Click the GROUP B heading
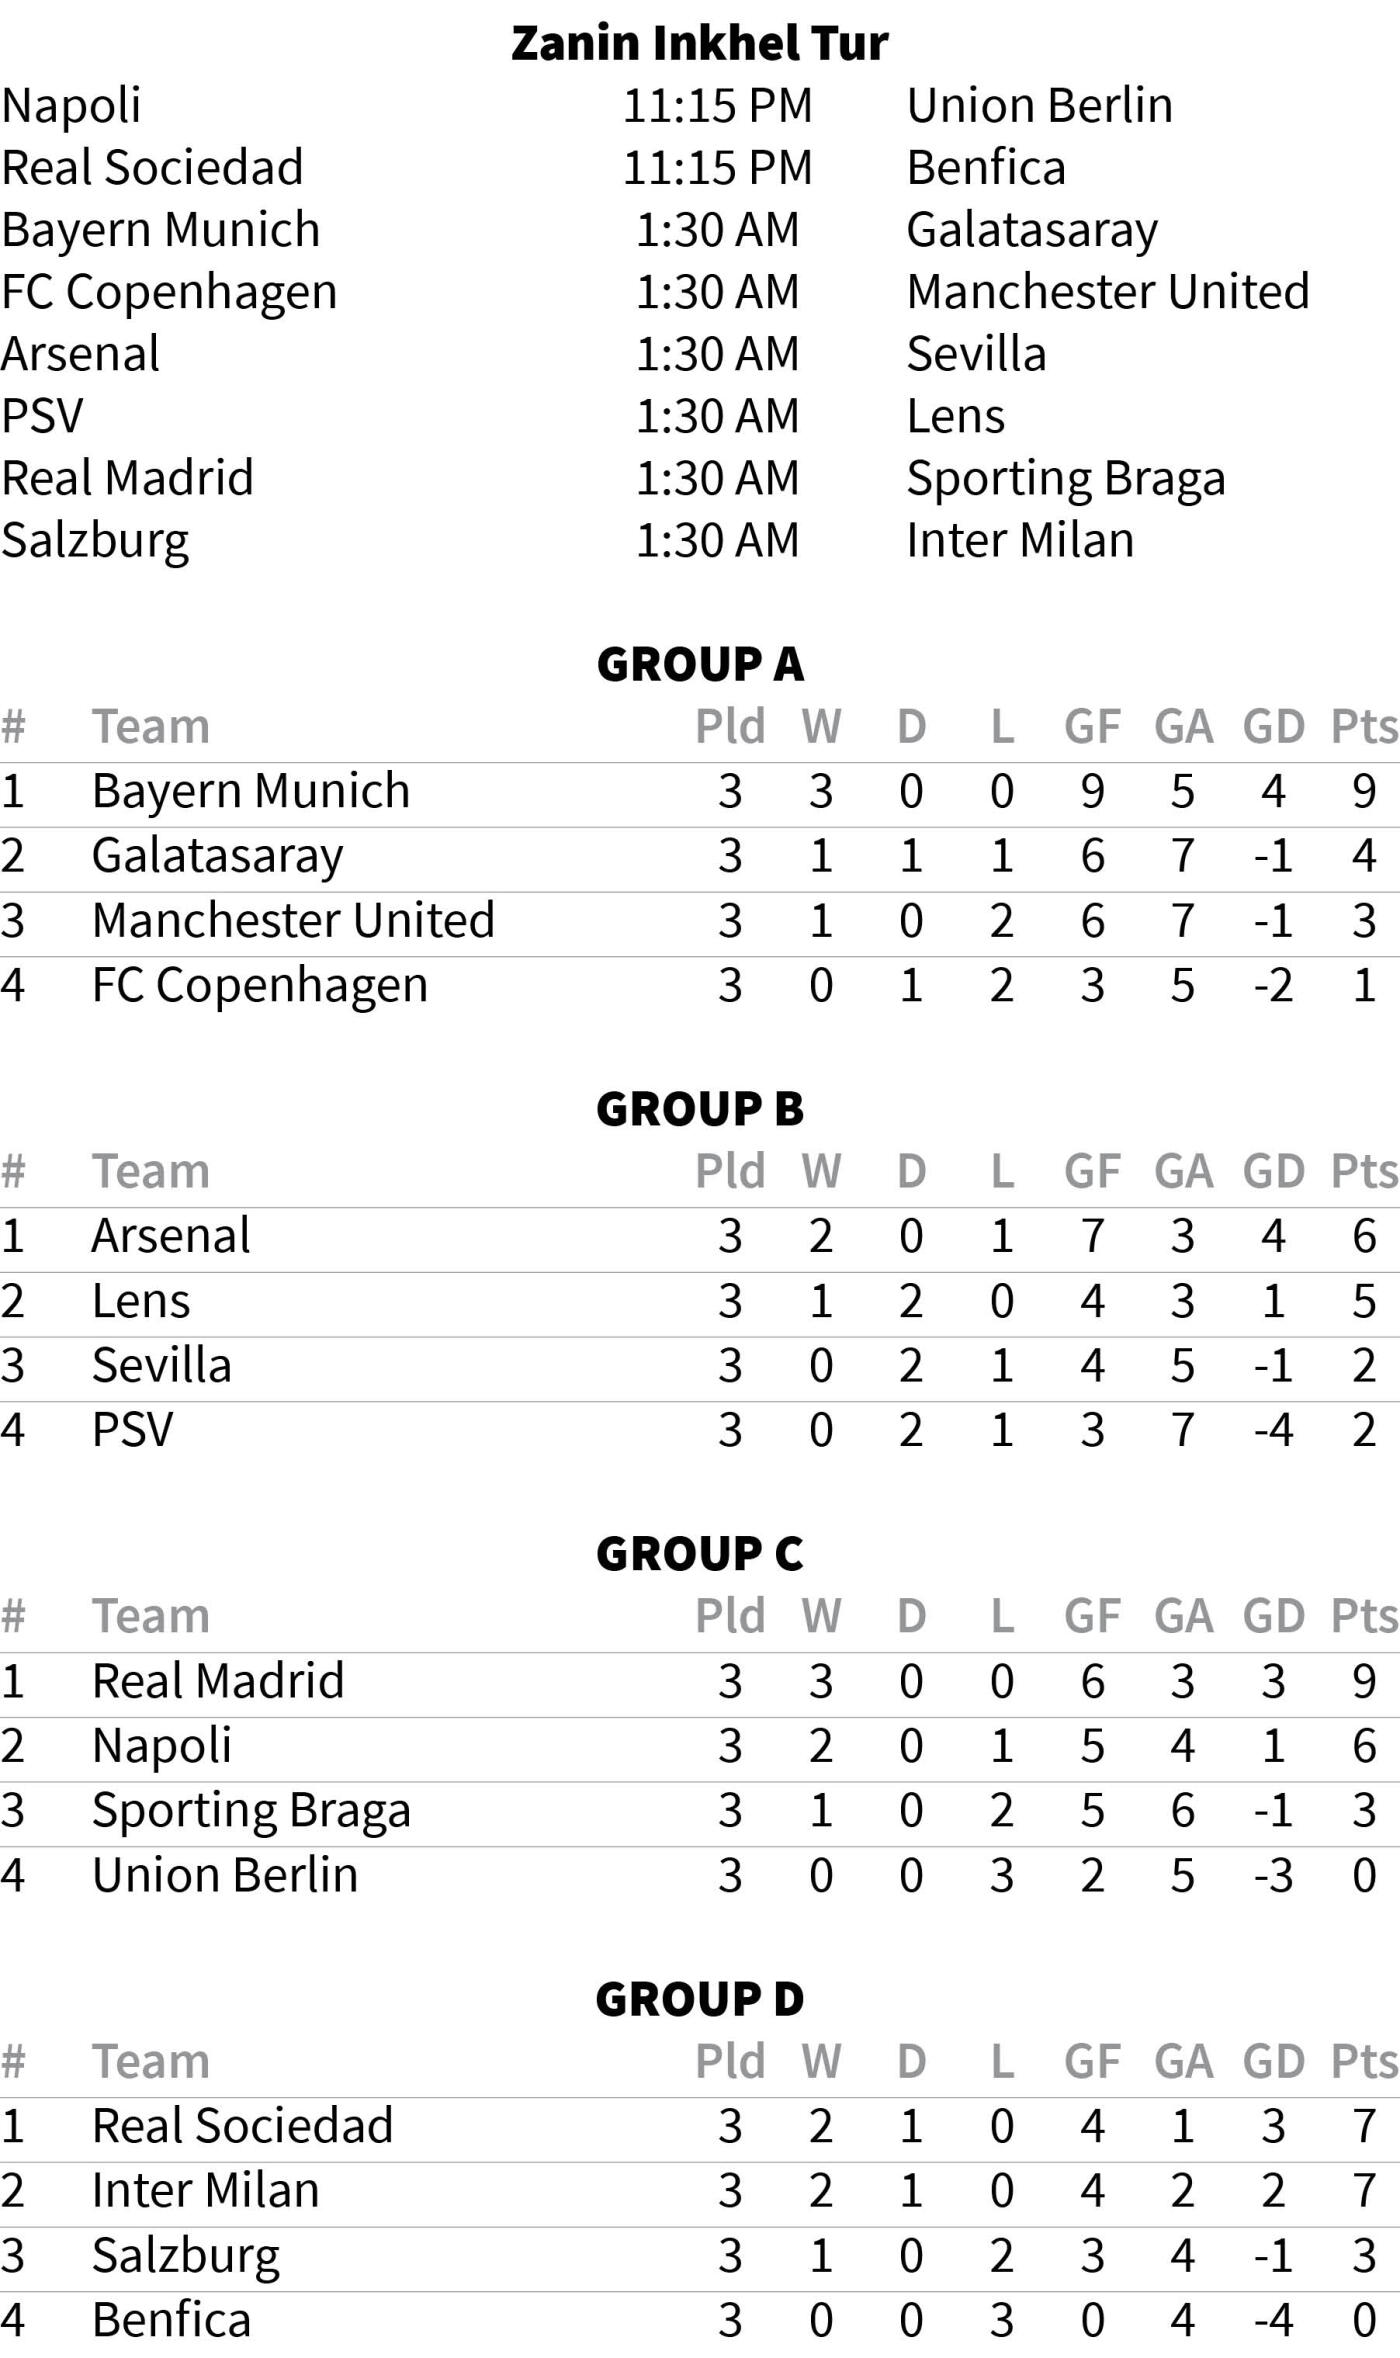This screenshot has width=1400, height=2358. (x=699, y=1109)
